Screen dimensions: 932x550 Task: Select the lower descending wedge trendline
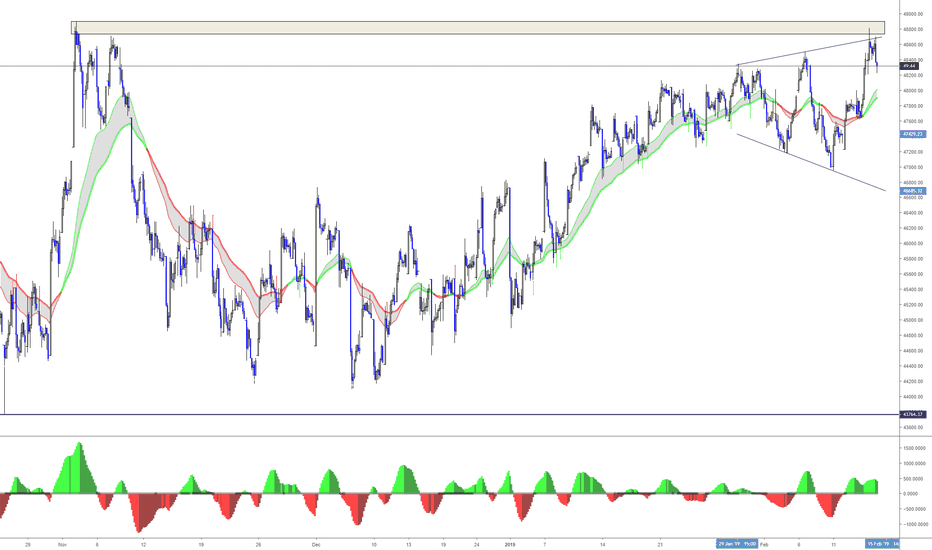click(811, 162)
